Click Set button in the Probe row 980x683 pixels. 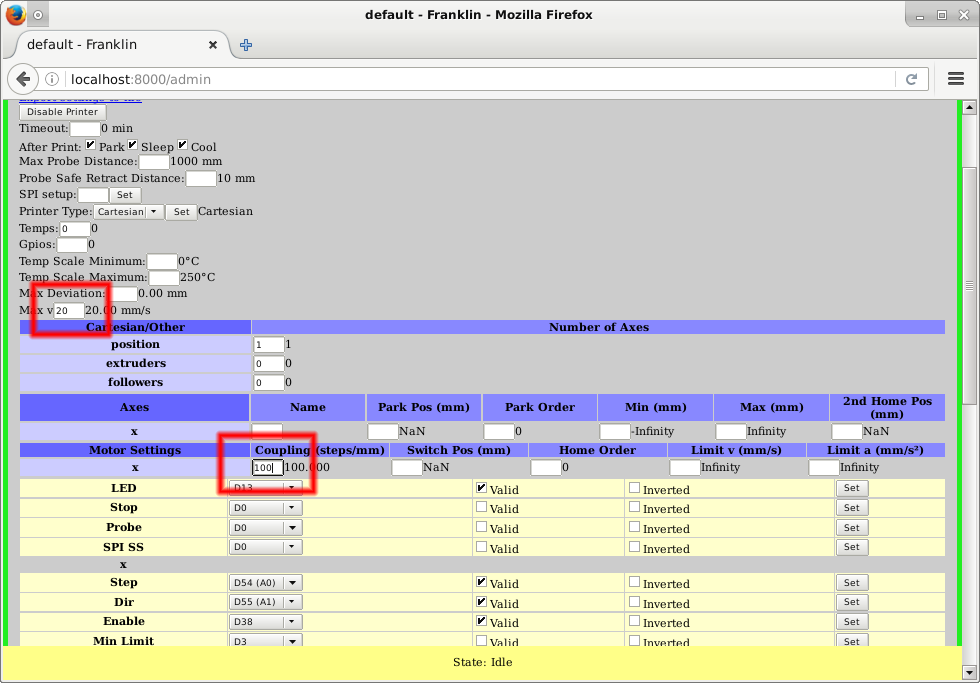click(851, 527)
